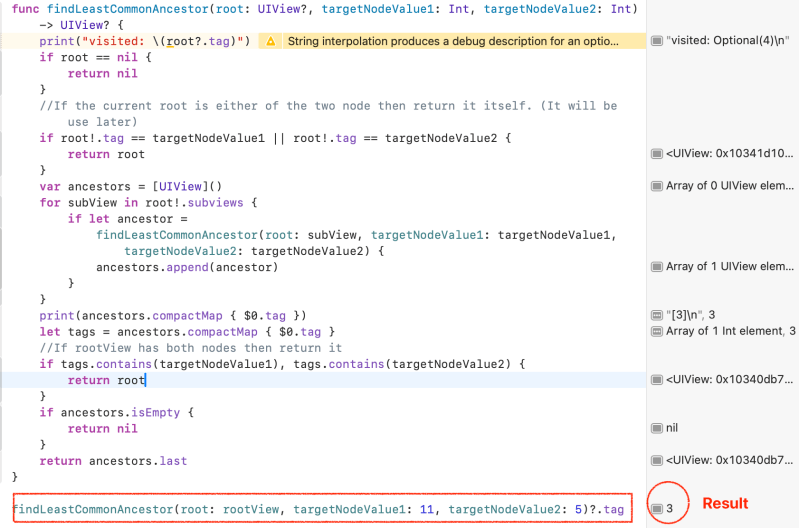Show the result icon for Array of 0 UIView
The width and height of the screenshot is (799, 528).
656,186
